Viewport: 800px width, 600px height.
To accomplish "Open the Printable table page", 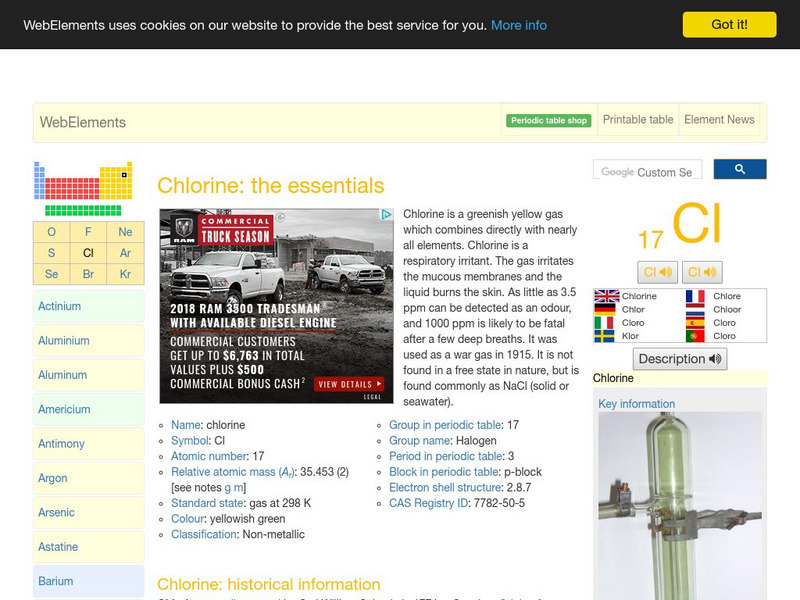I will tap(637, 118).
